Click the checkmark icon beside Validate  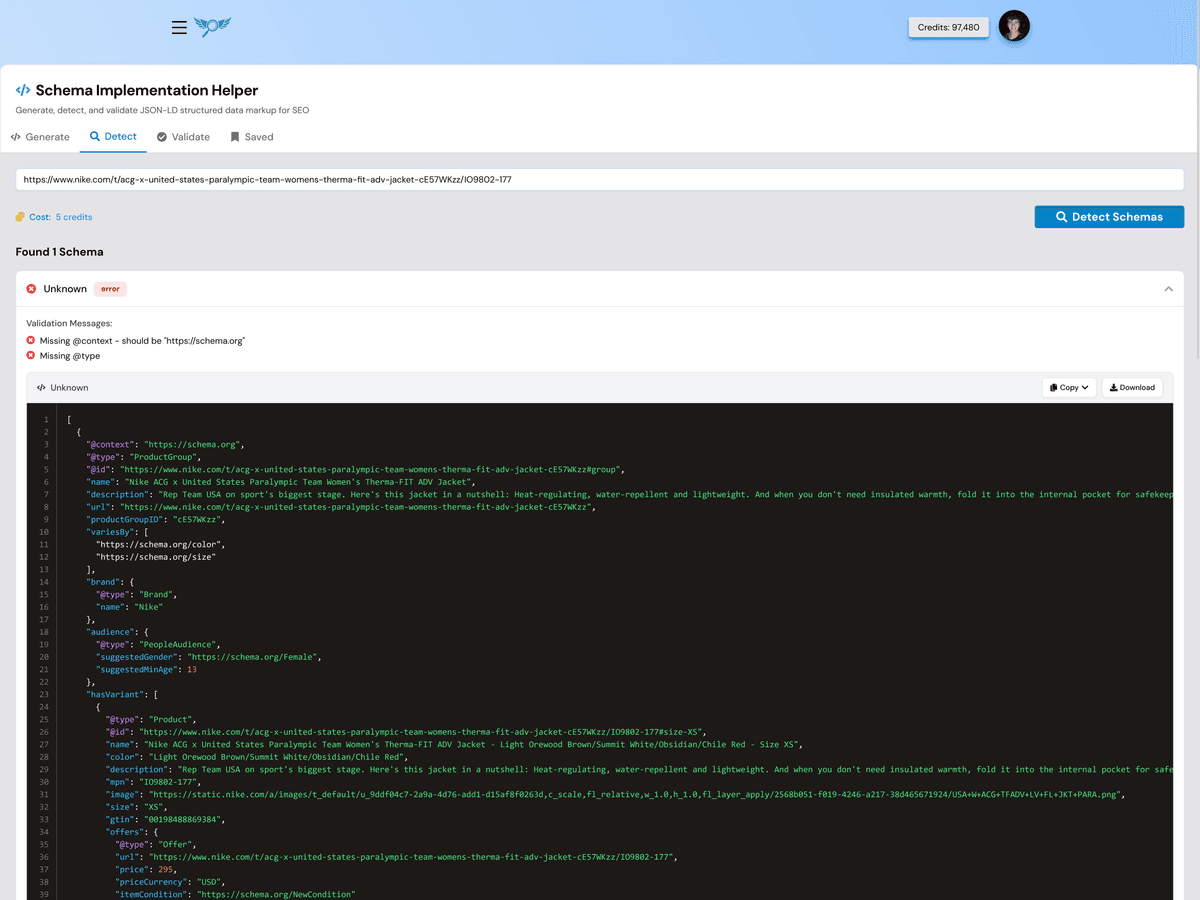[x=161, y=136]
